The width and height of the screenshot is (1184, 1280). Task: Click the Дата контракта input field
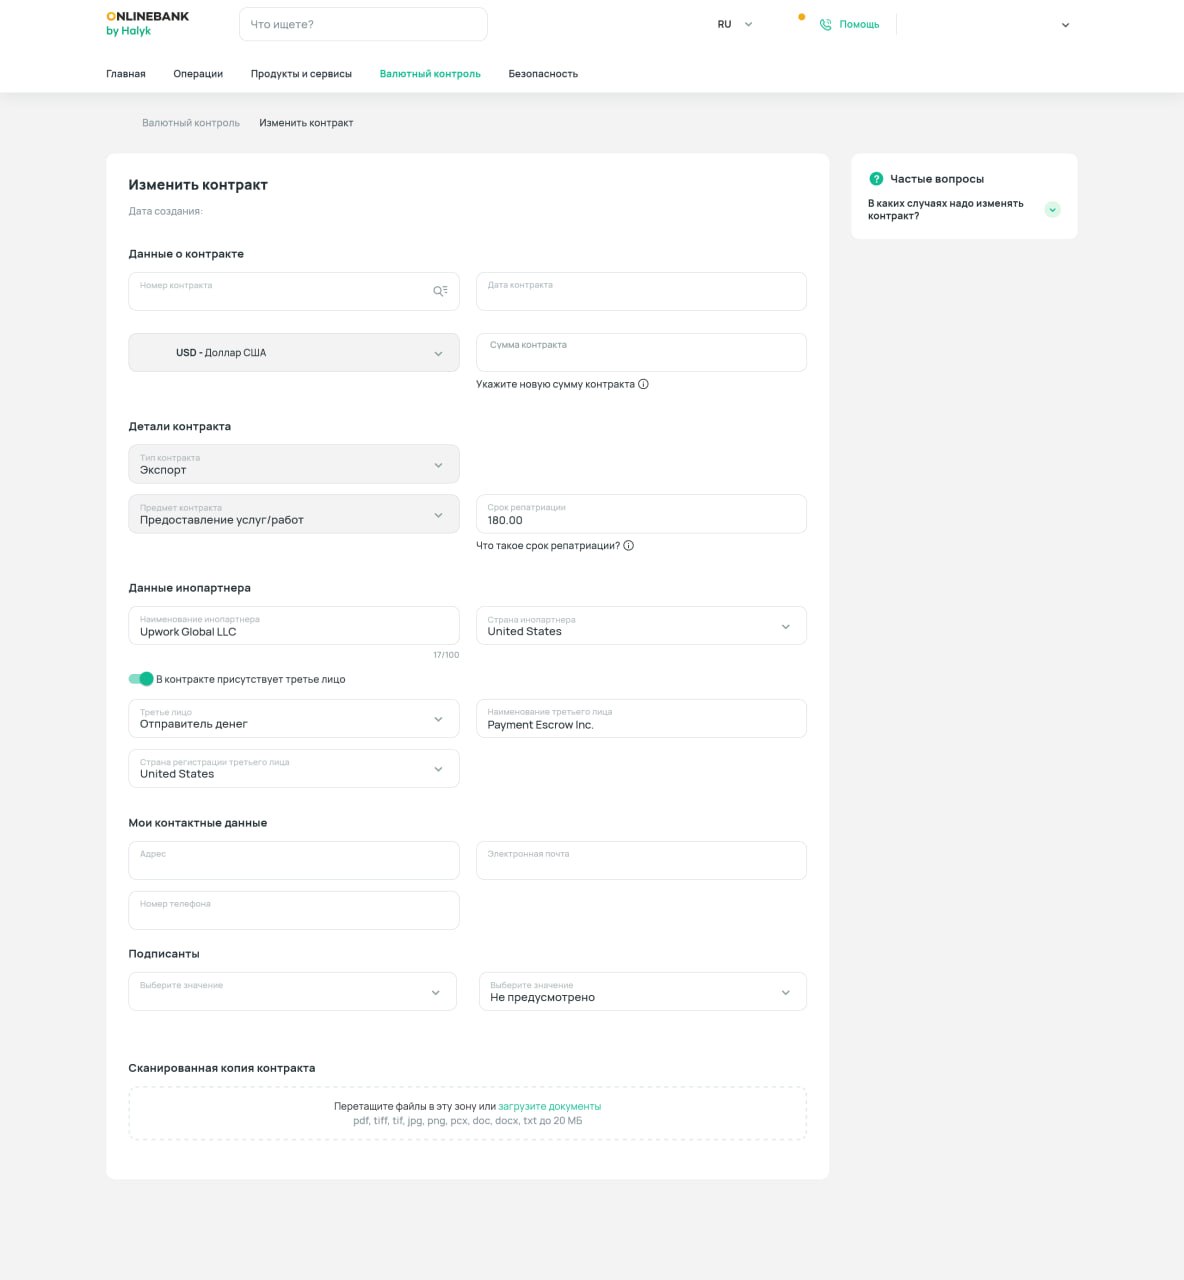point(641,291)
